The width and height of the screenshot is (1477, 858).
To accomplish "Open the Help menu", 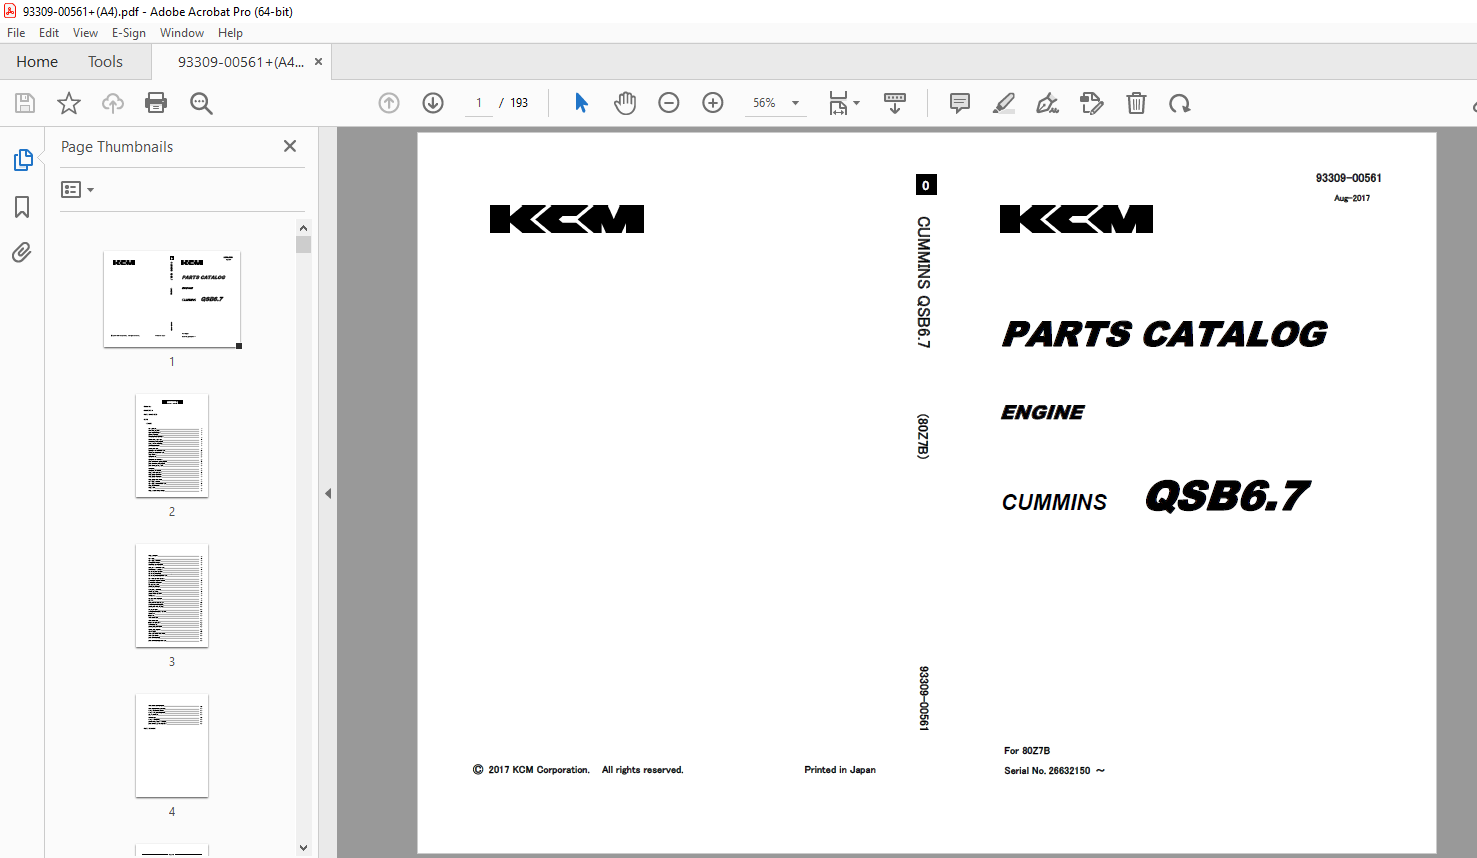I will pyautogui.click(x=230, y=33).
